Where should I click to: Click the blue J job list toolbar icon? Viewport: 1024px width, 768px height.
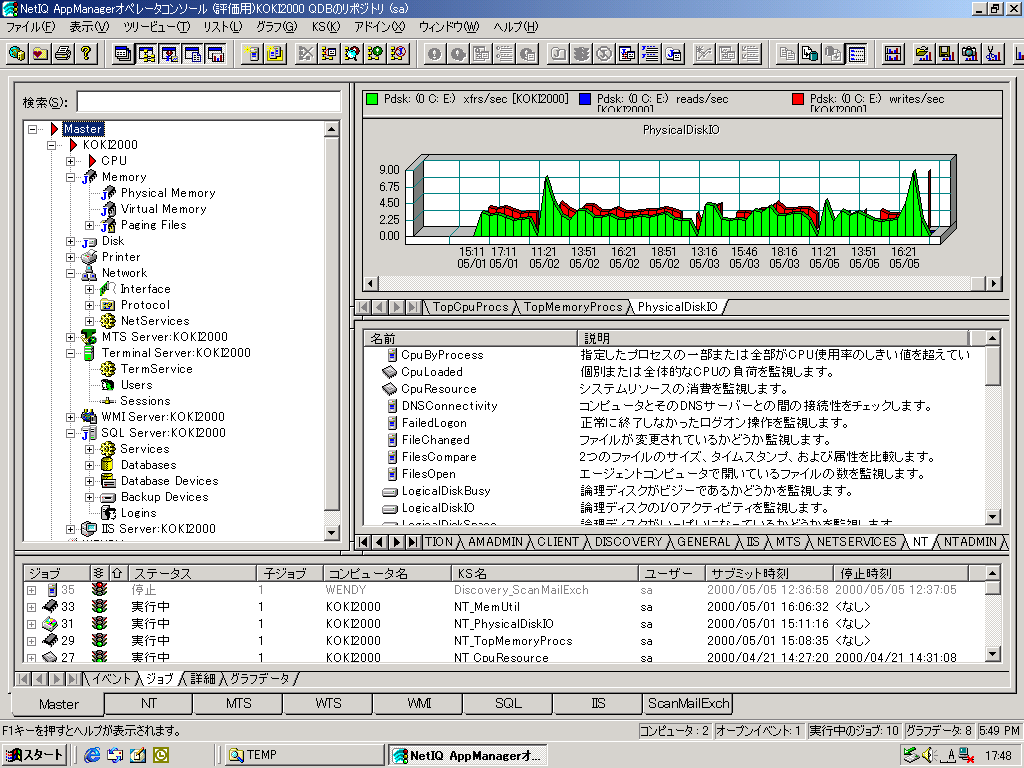(650, 53)
